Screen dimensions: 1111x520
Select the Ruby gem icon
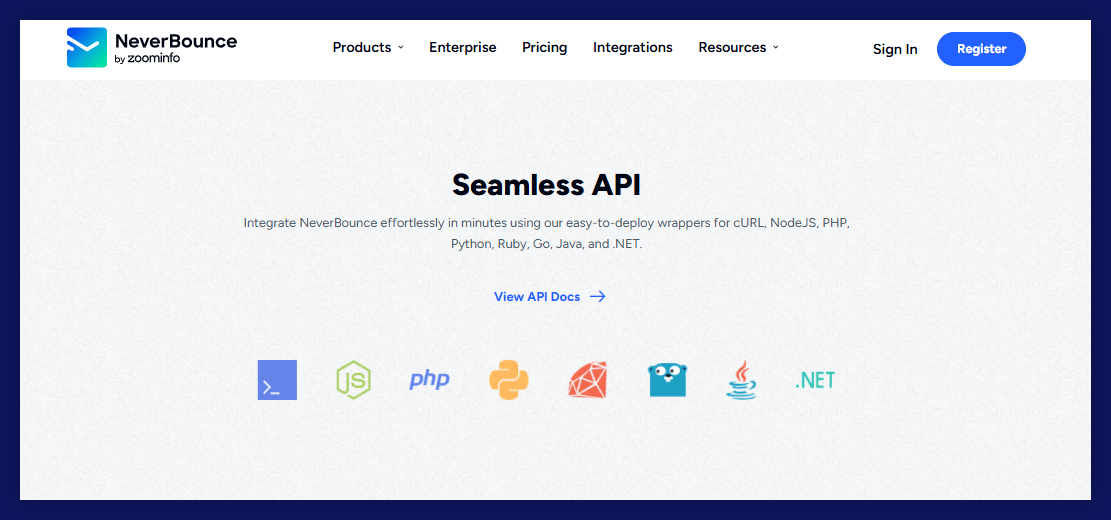[587, 380]
